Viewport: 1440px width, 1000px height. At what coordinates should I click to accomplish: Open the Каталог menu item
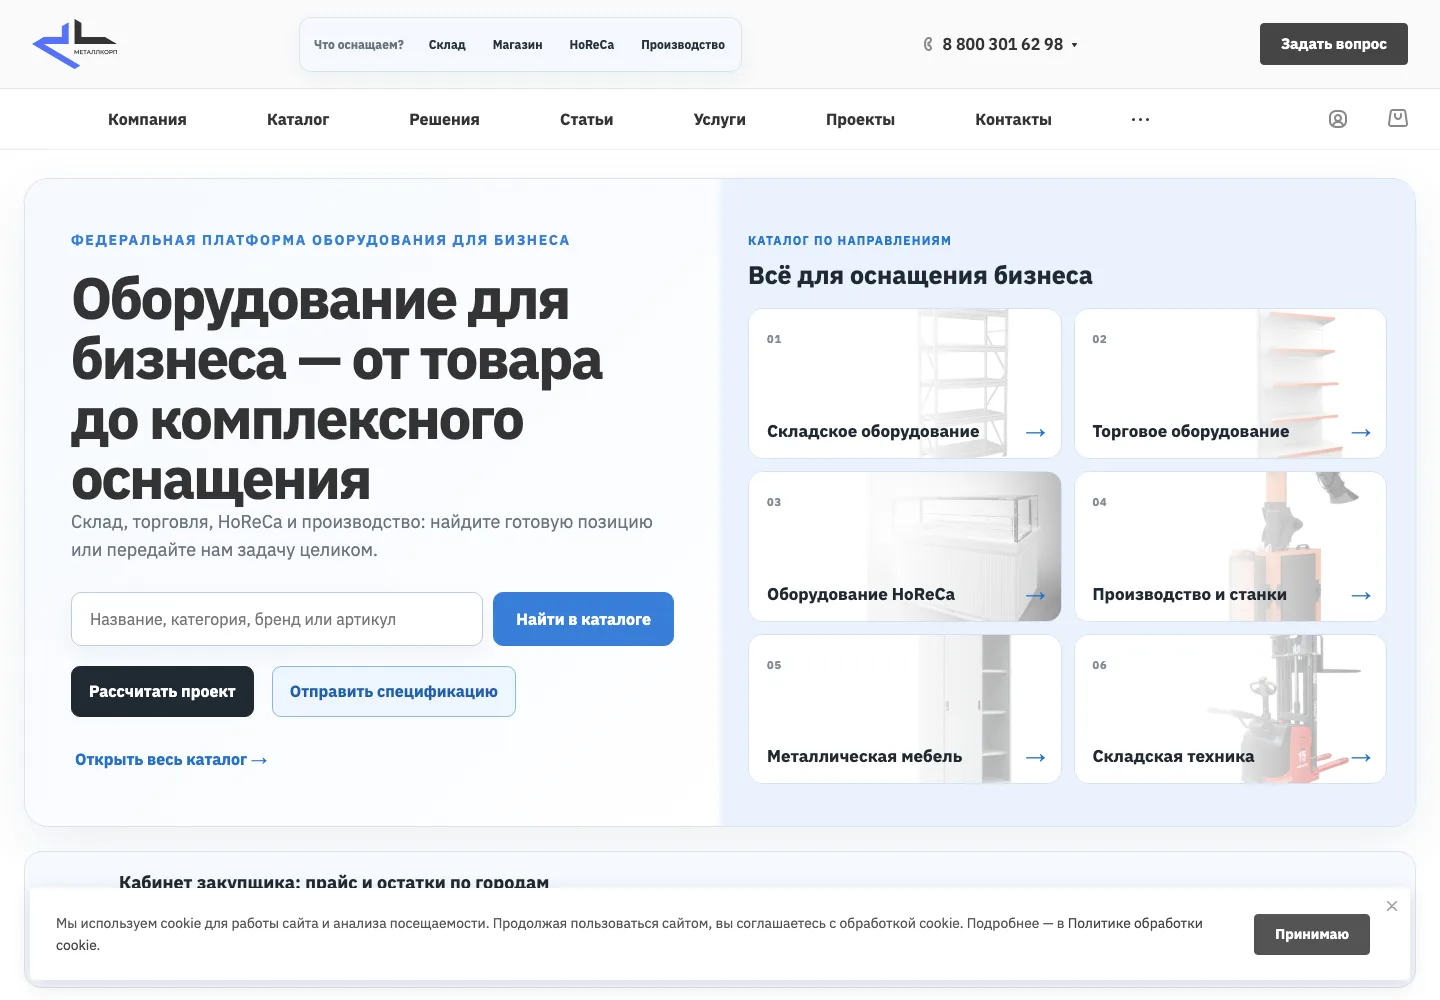[x=298, y=119]
